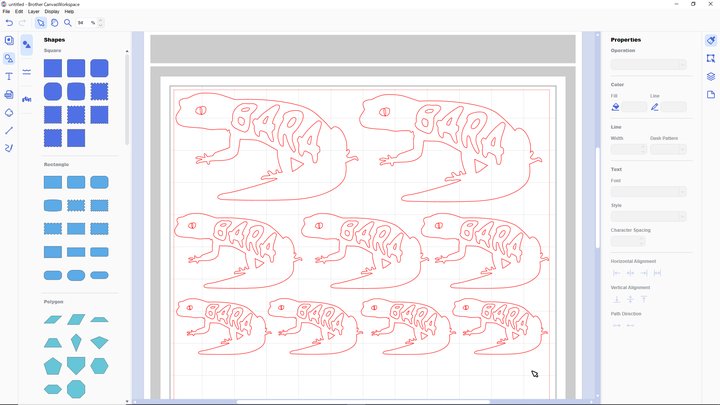Select the Text tool in left sidebar
This screenshot has width=720, height=405.
point(9,76)
